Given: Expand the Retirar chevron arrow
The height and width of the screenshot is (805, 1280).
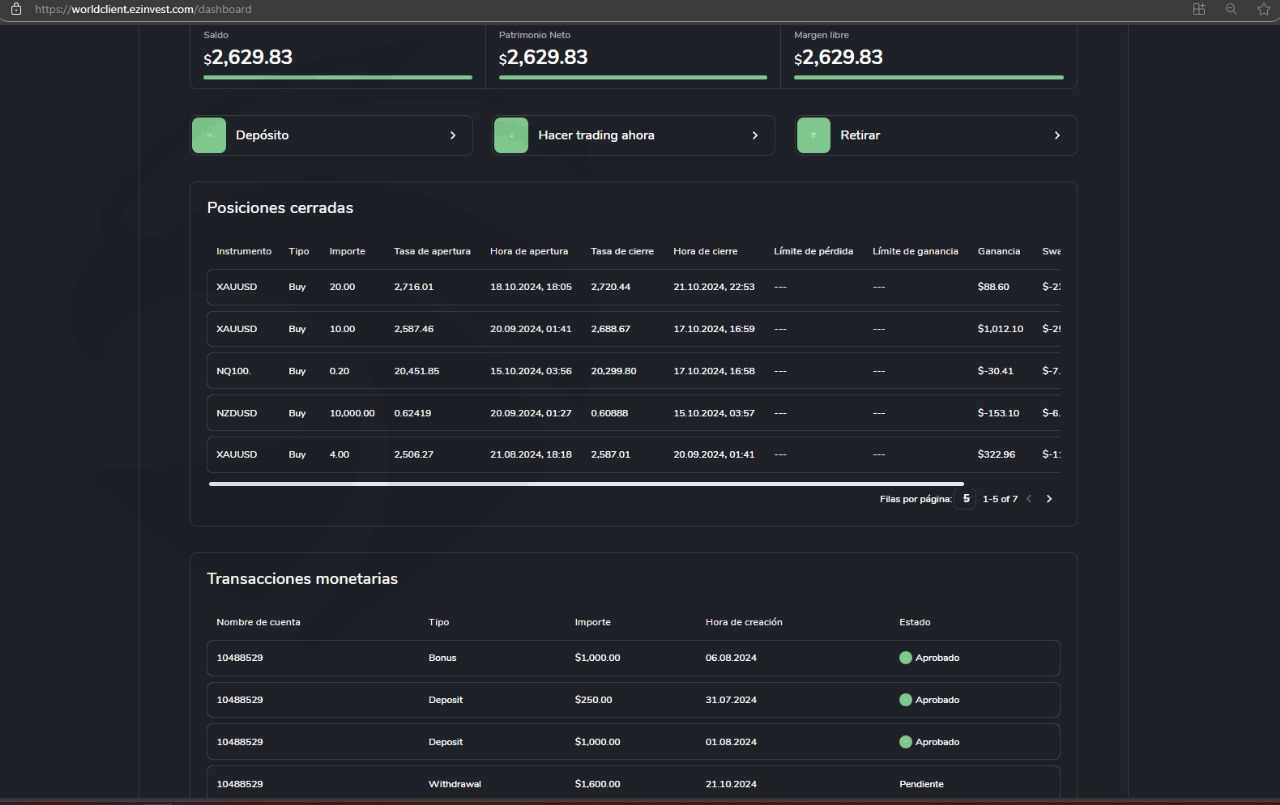Looking at the screenshot, I should 1057,135.
